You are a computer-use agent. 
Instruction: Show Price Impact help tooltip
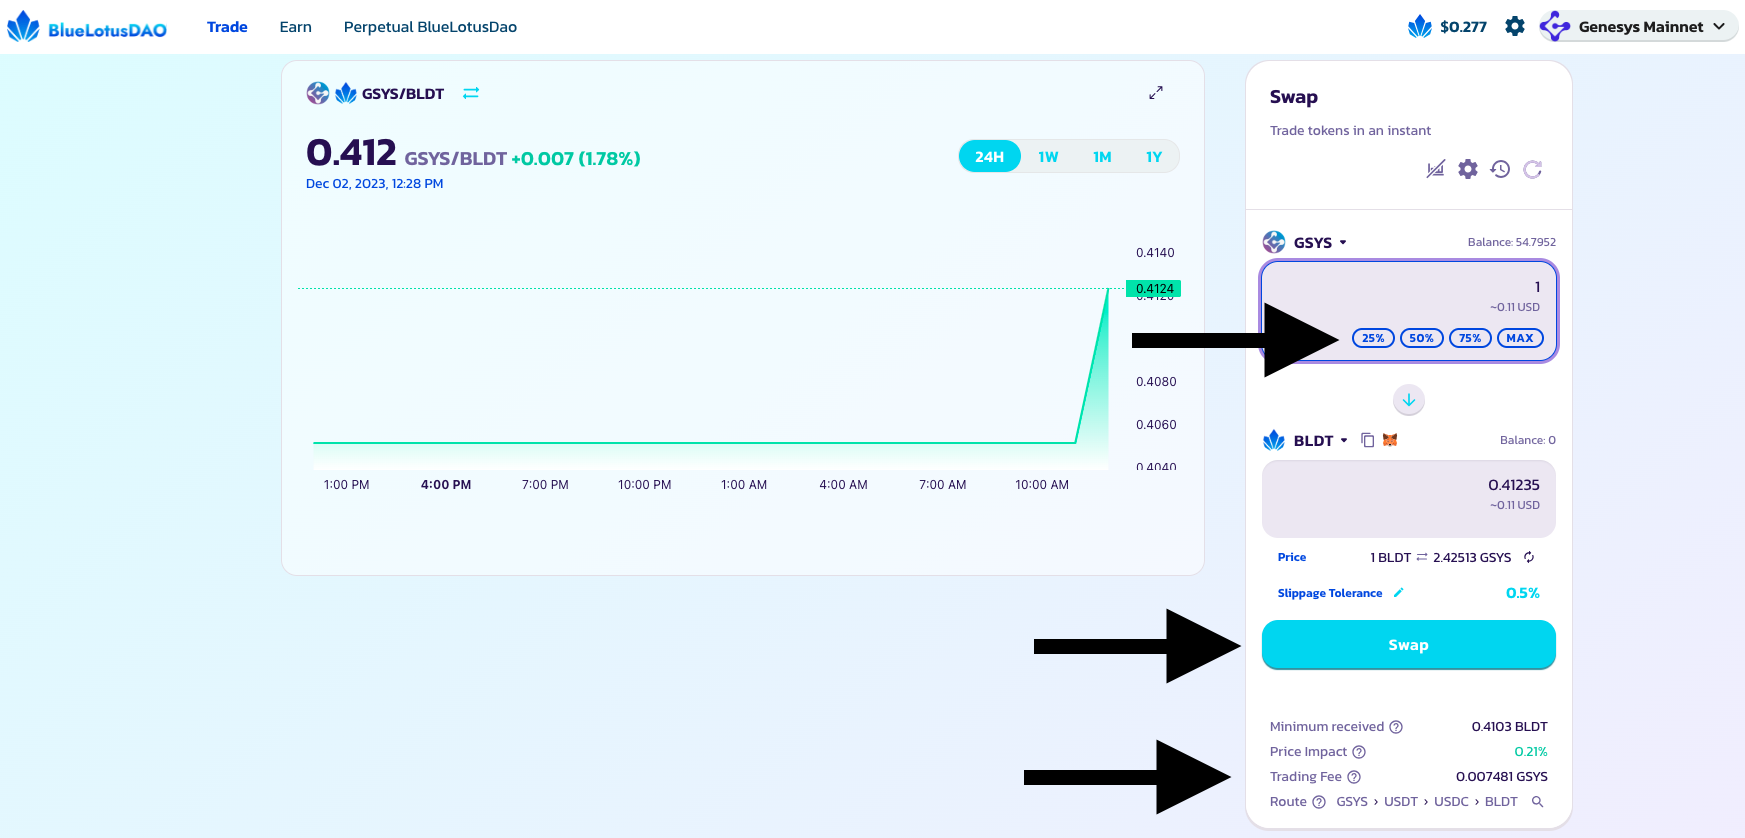pyautogui.click(x=1359, y=752)
